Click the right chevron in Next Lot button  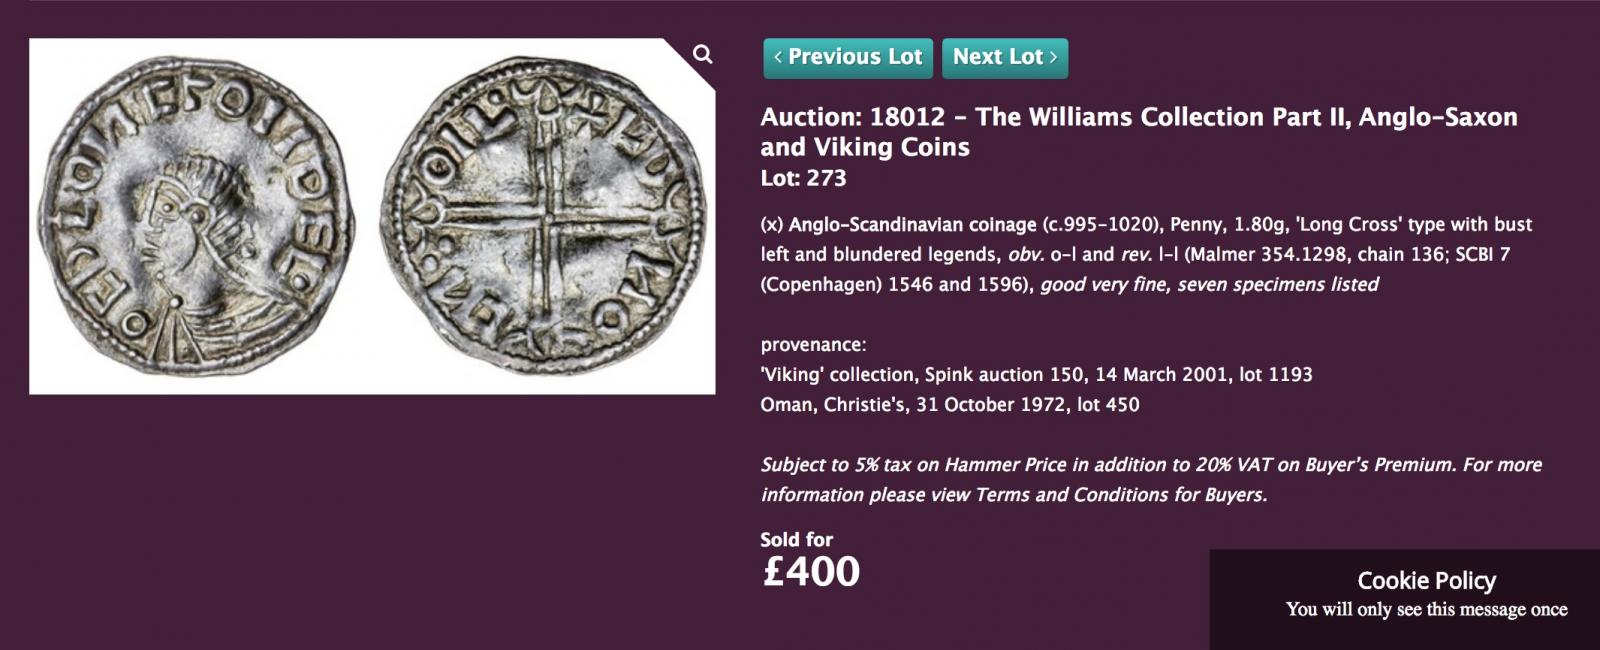(x=1053, y=57)
